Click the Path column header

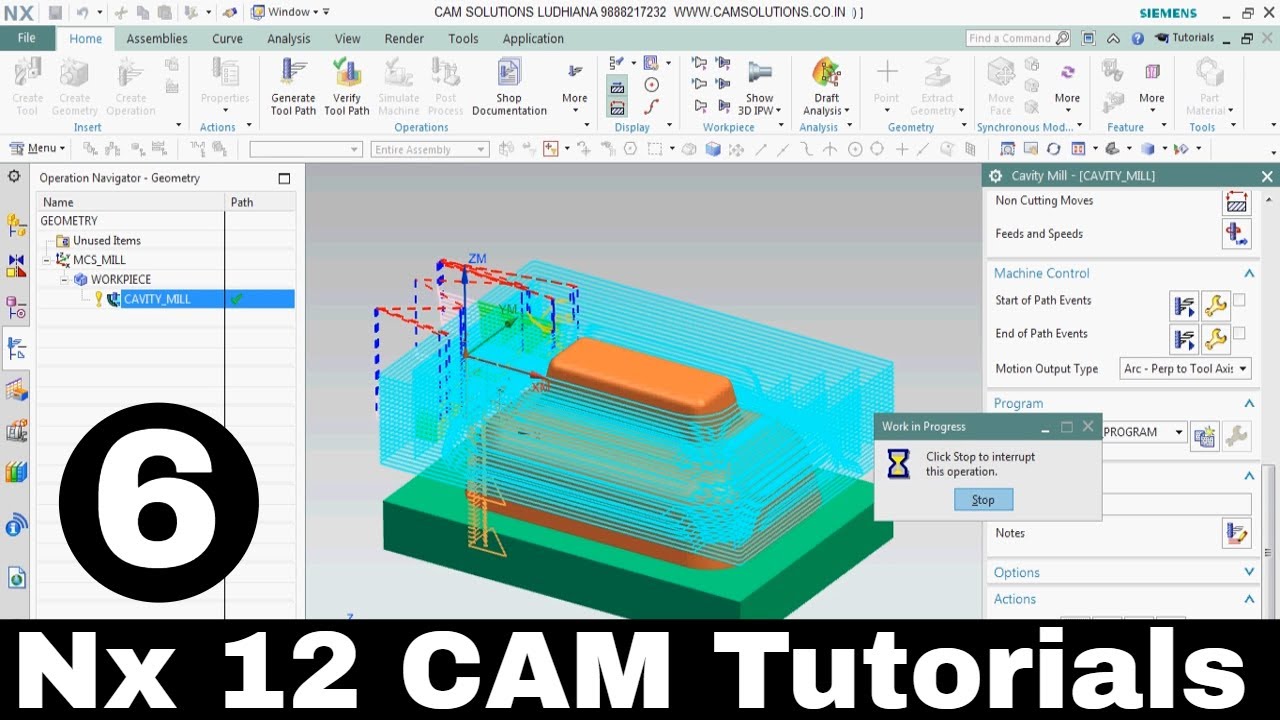point(261,202)
